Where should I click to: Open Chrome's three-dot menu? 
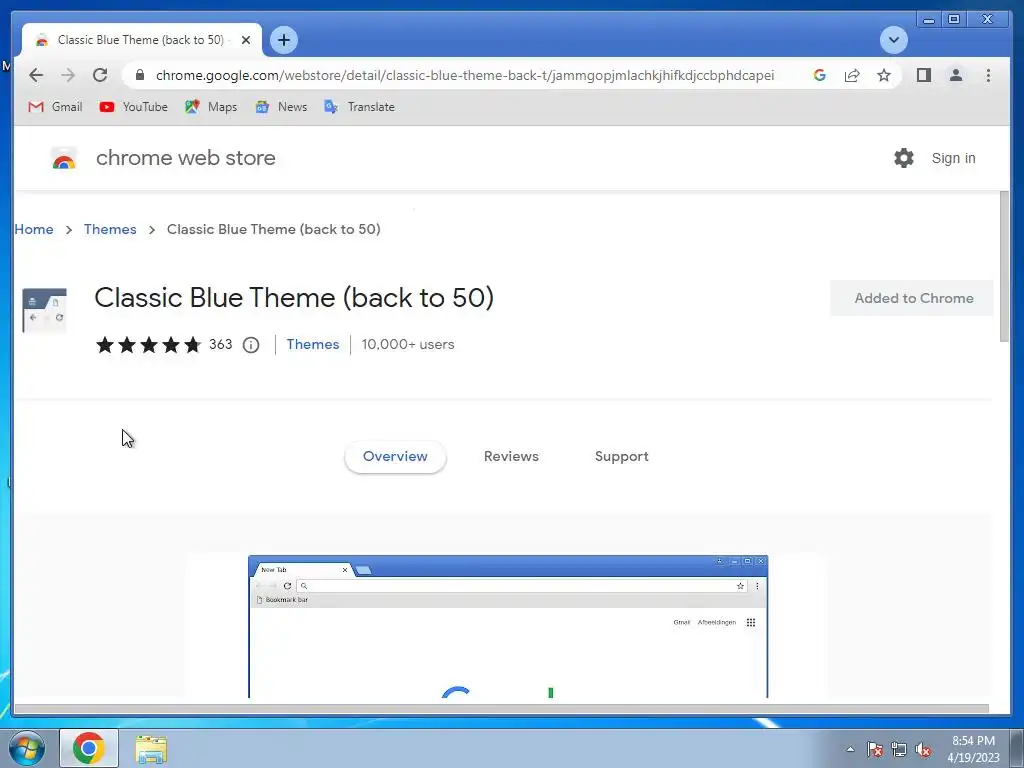(988, 75)
